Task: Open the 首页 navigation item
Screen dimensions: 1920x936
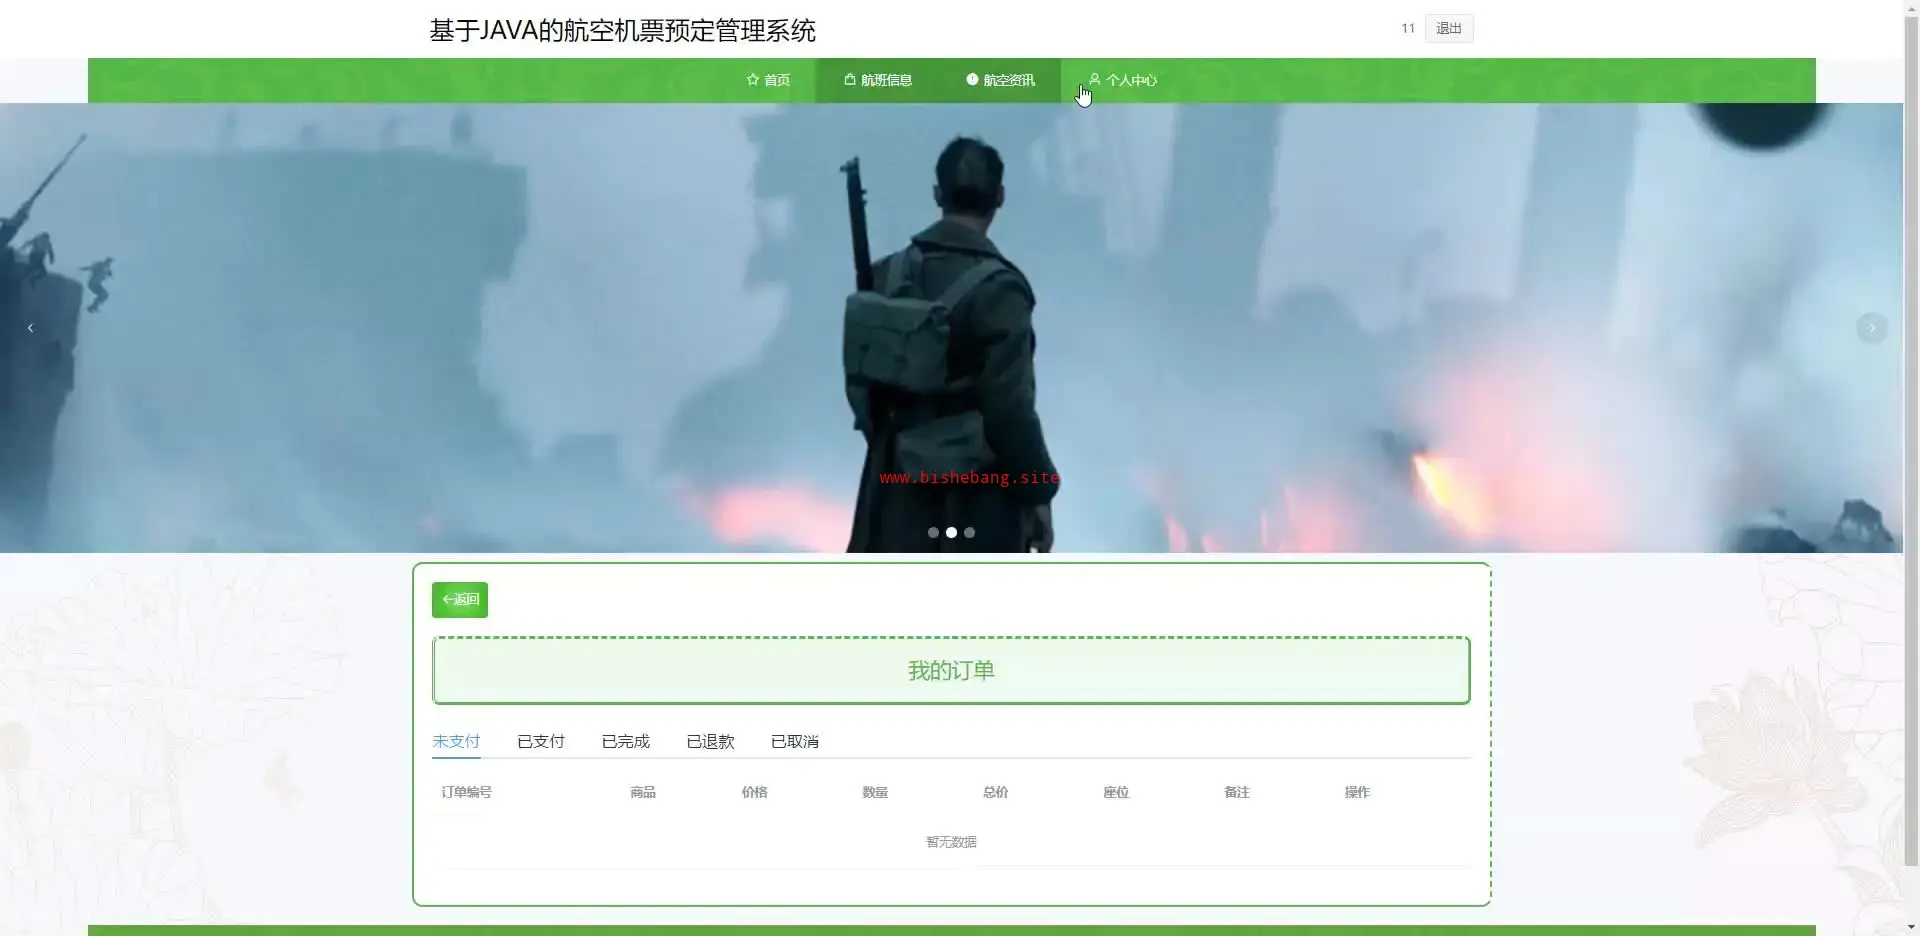Action: point(768,80)
